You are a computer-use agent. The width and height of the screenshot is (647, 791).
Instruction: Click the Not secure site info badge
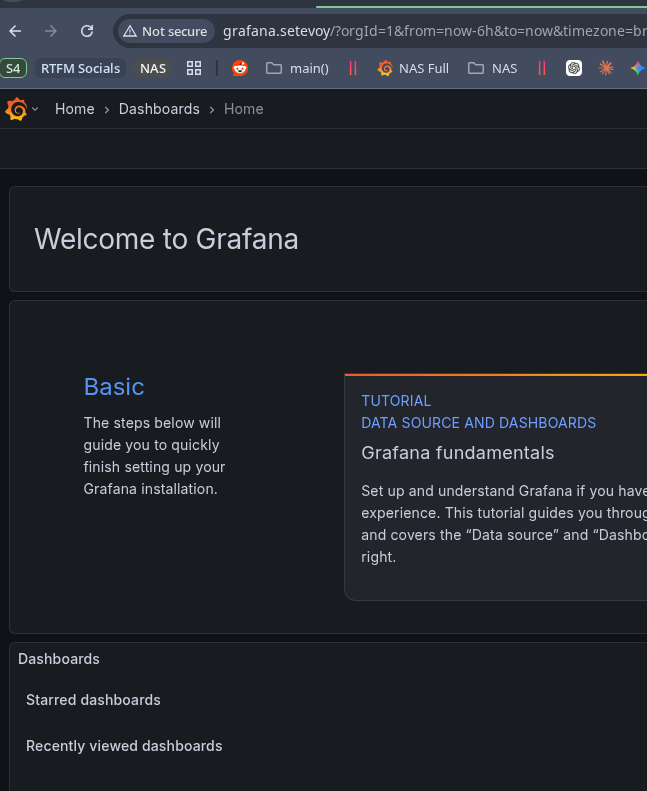coord(165,32)
